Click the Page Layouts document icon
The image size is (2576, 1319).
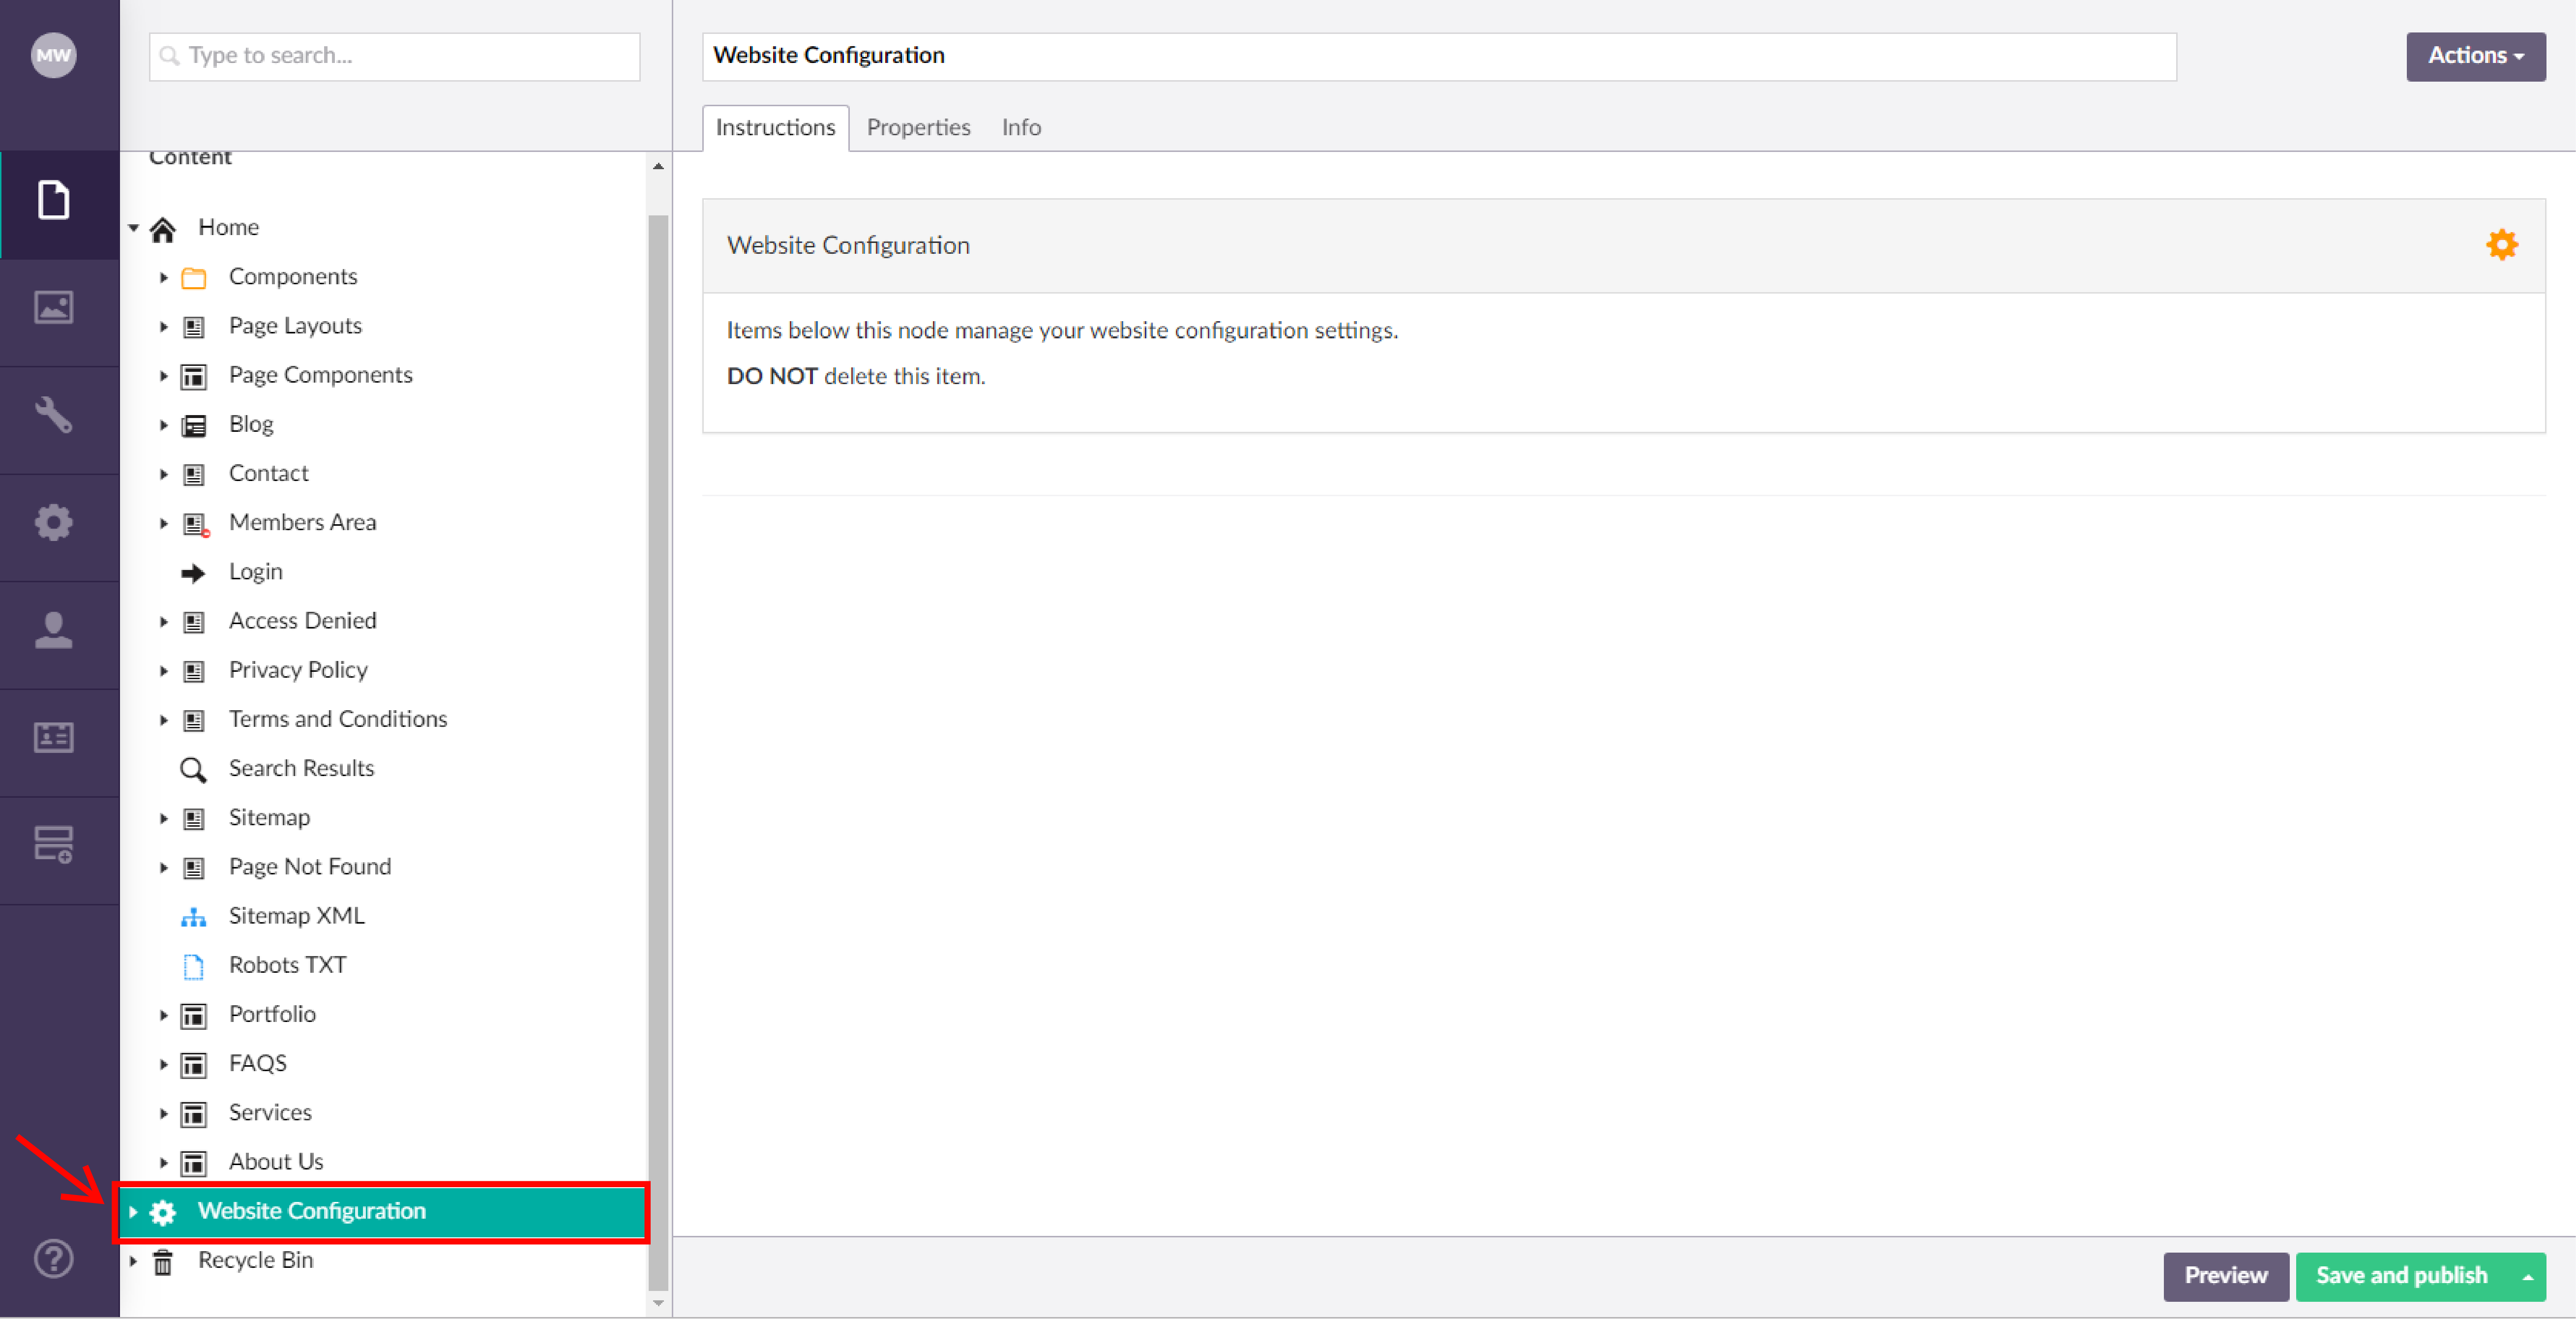click(194, 328)
